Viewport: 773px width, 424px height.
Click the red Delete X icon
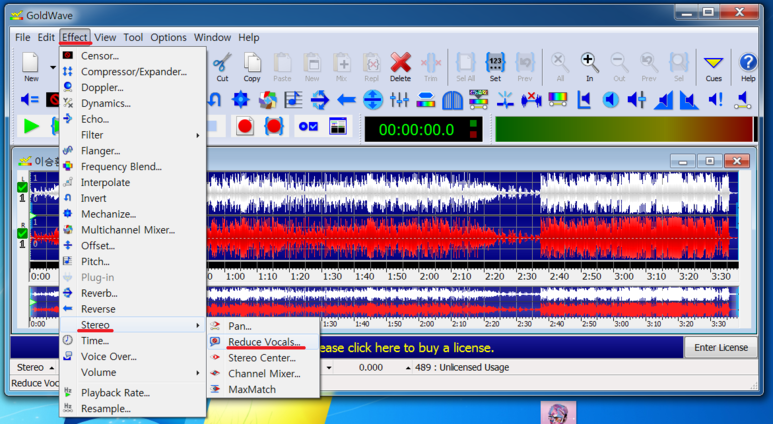click(x=400, y=63)
